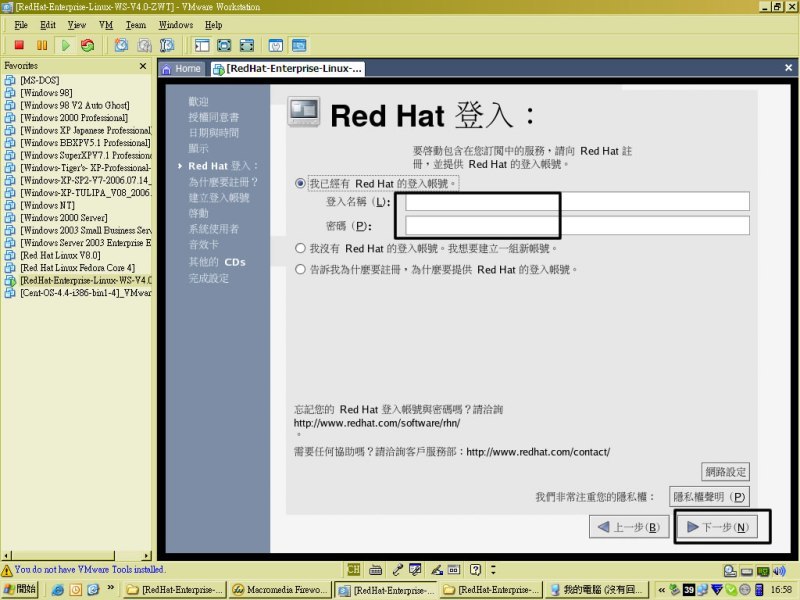Open the Windows menu
This screenshot has height=600, width=800.
pos(176,25)
